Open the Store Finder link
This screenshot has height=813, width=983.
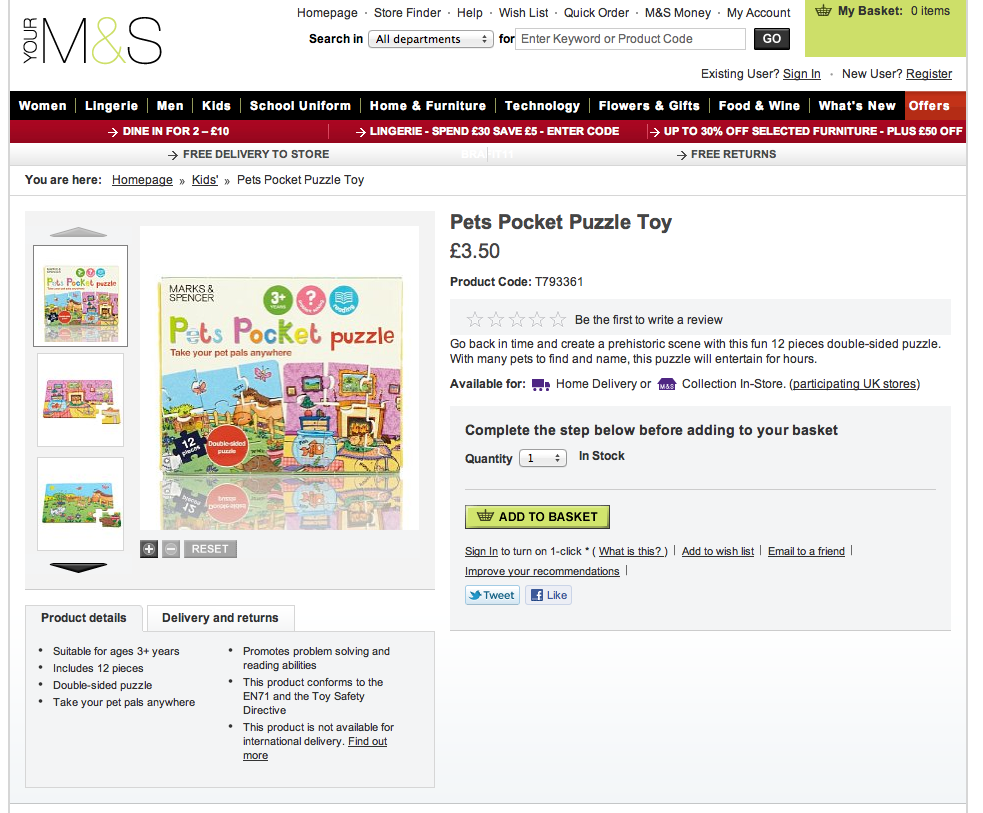tap(407, 13)
